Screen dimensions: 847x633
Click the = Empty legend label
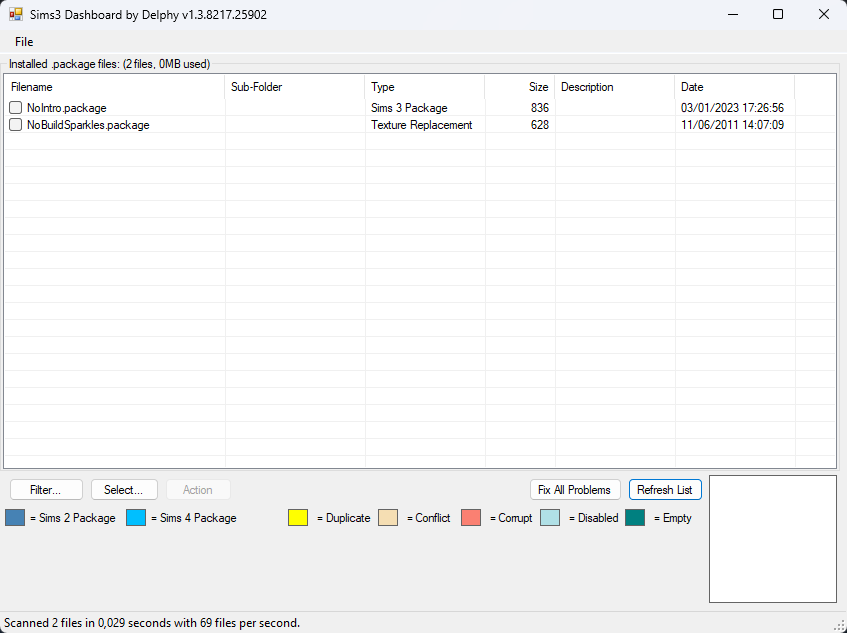pos(673,518)
